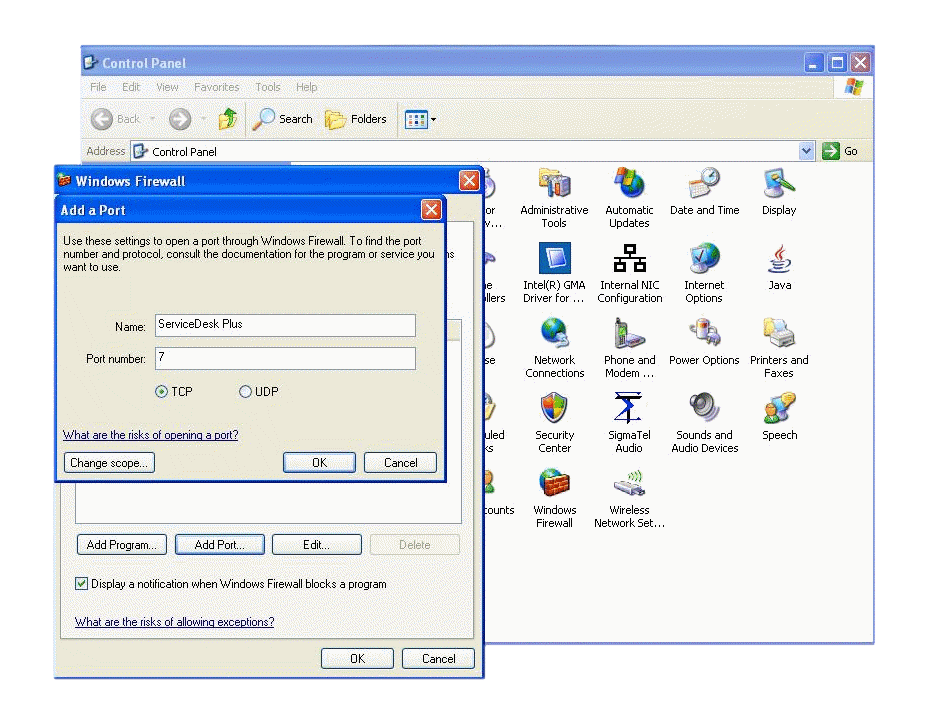Image resolution: width=940 pixels, height=712 pixels.
Task: Open the Help menu
Action: pyautogui.click(x=306, y=87)
